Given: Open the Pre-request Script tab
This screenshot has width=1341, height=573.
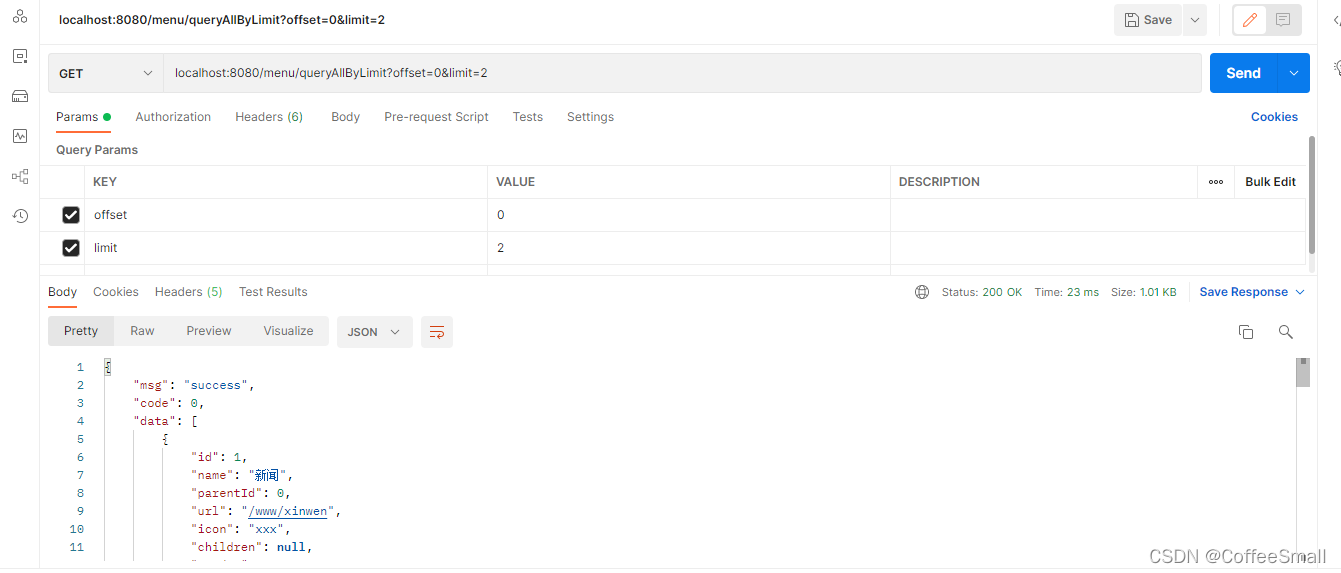Looking at the screenshot, I should tap(436, 117).
